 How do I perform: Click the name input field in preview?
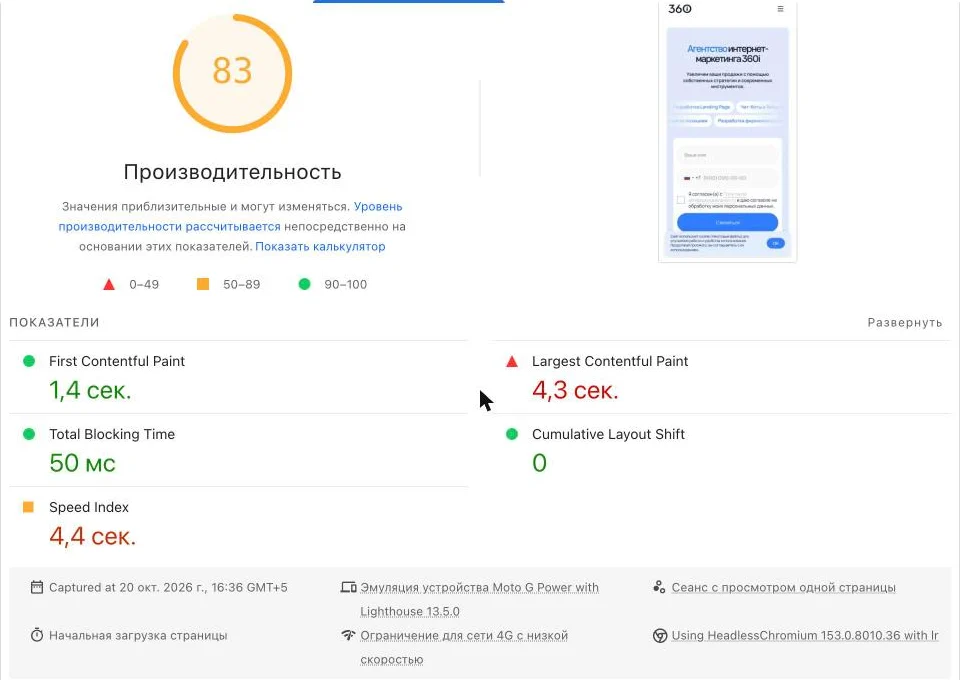point(727,155)
